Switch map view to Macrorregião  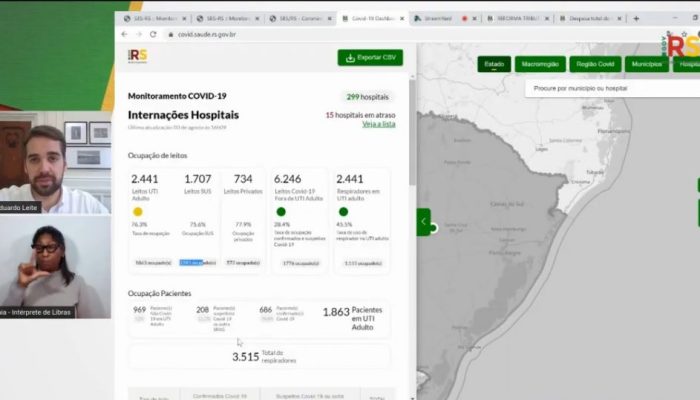coord(540,64)
